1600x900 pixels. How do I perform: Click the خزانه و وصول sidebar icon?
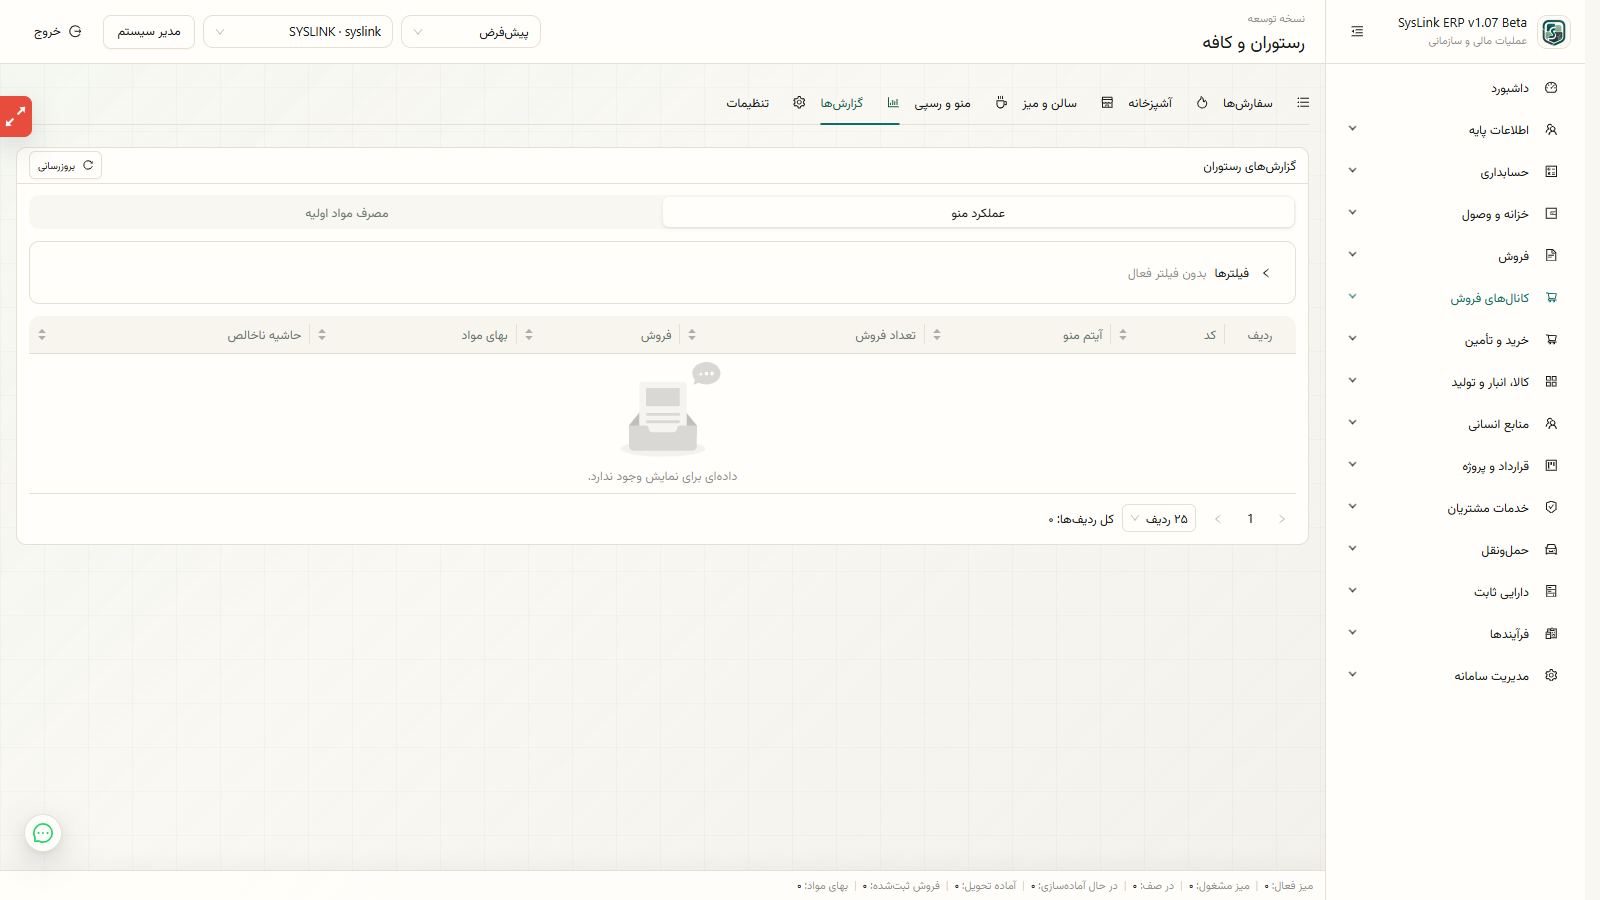1551,214
